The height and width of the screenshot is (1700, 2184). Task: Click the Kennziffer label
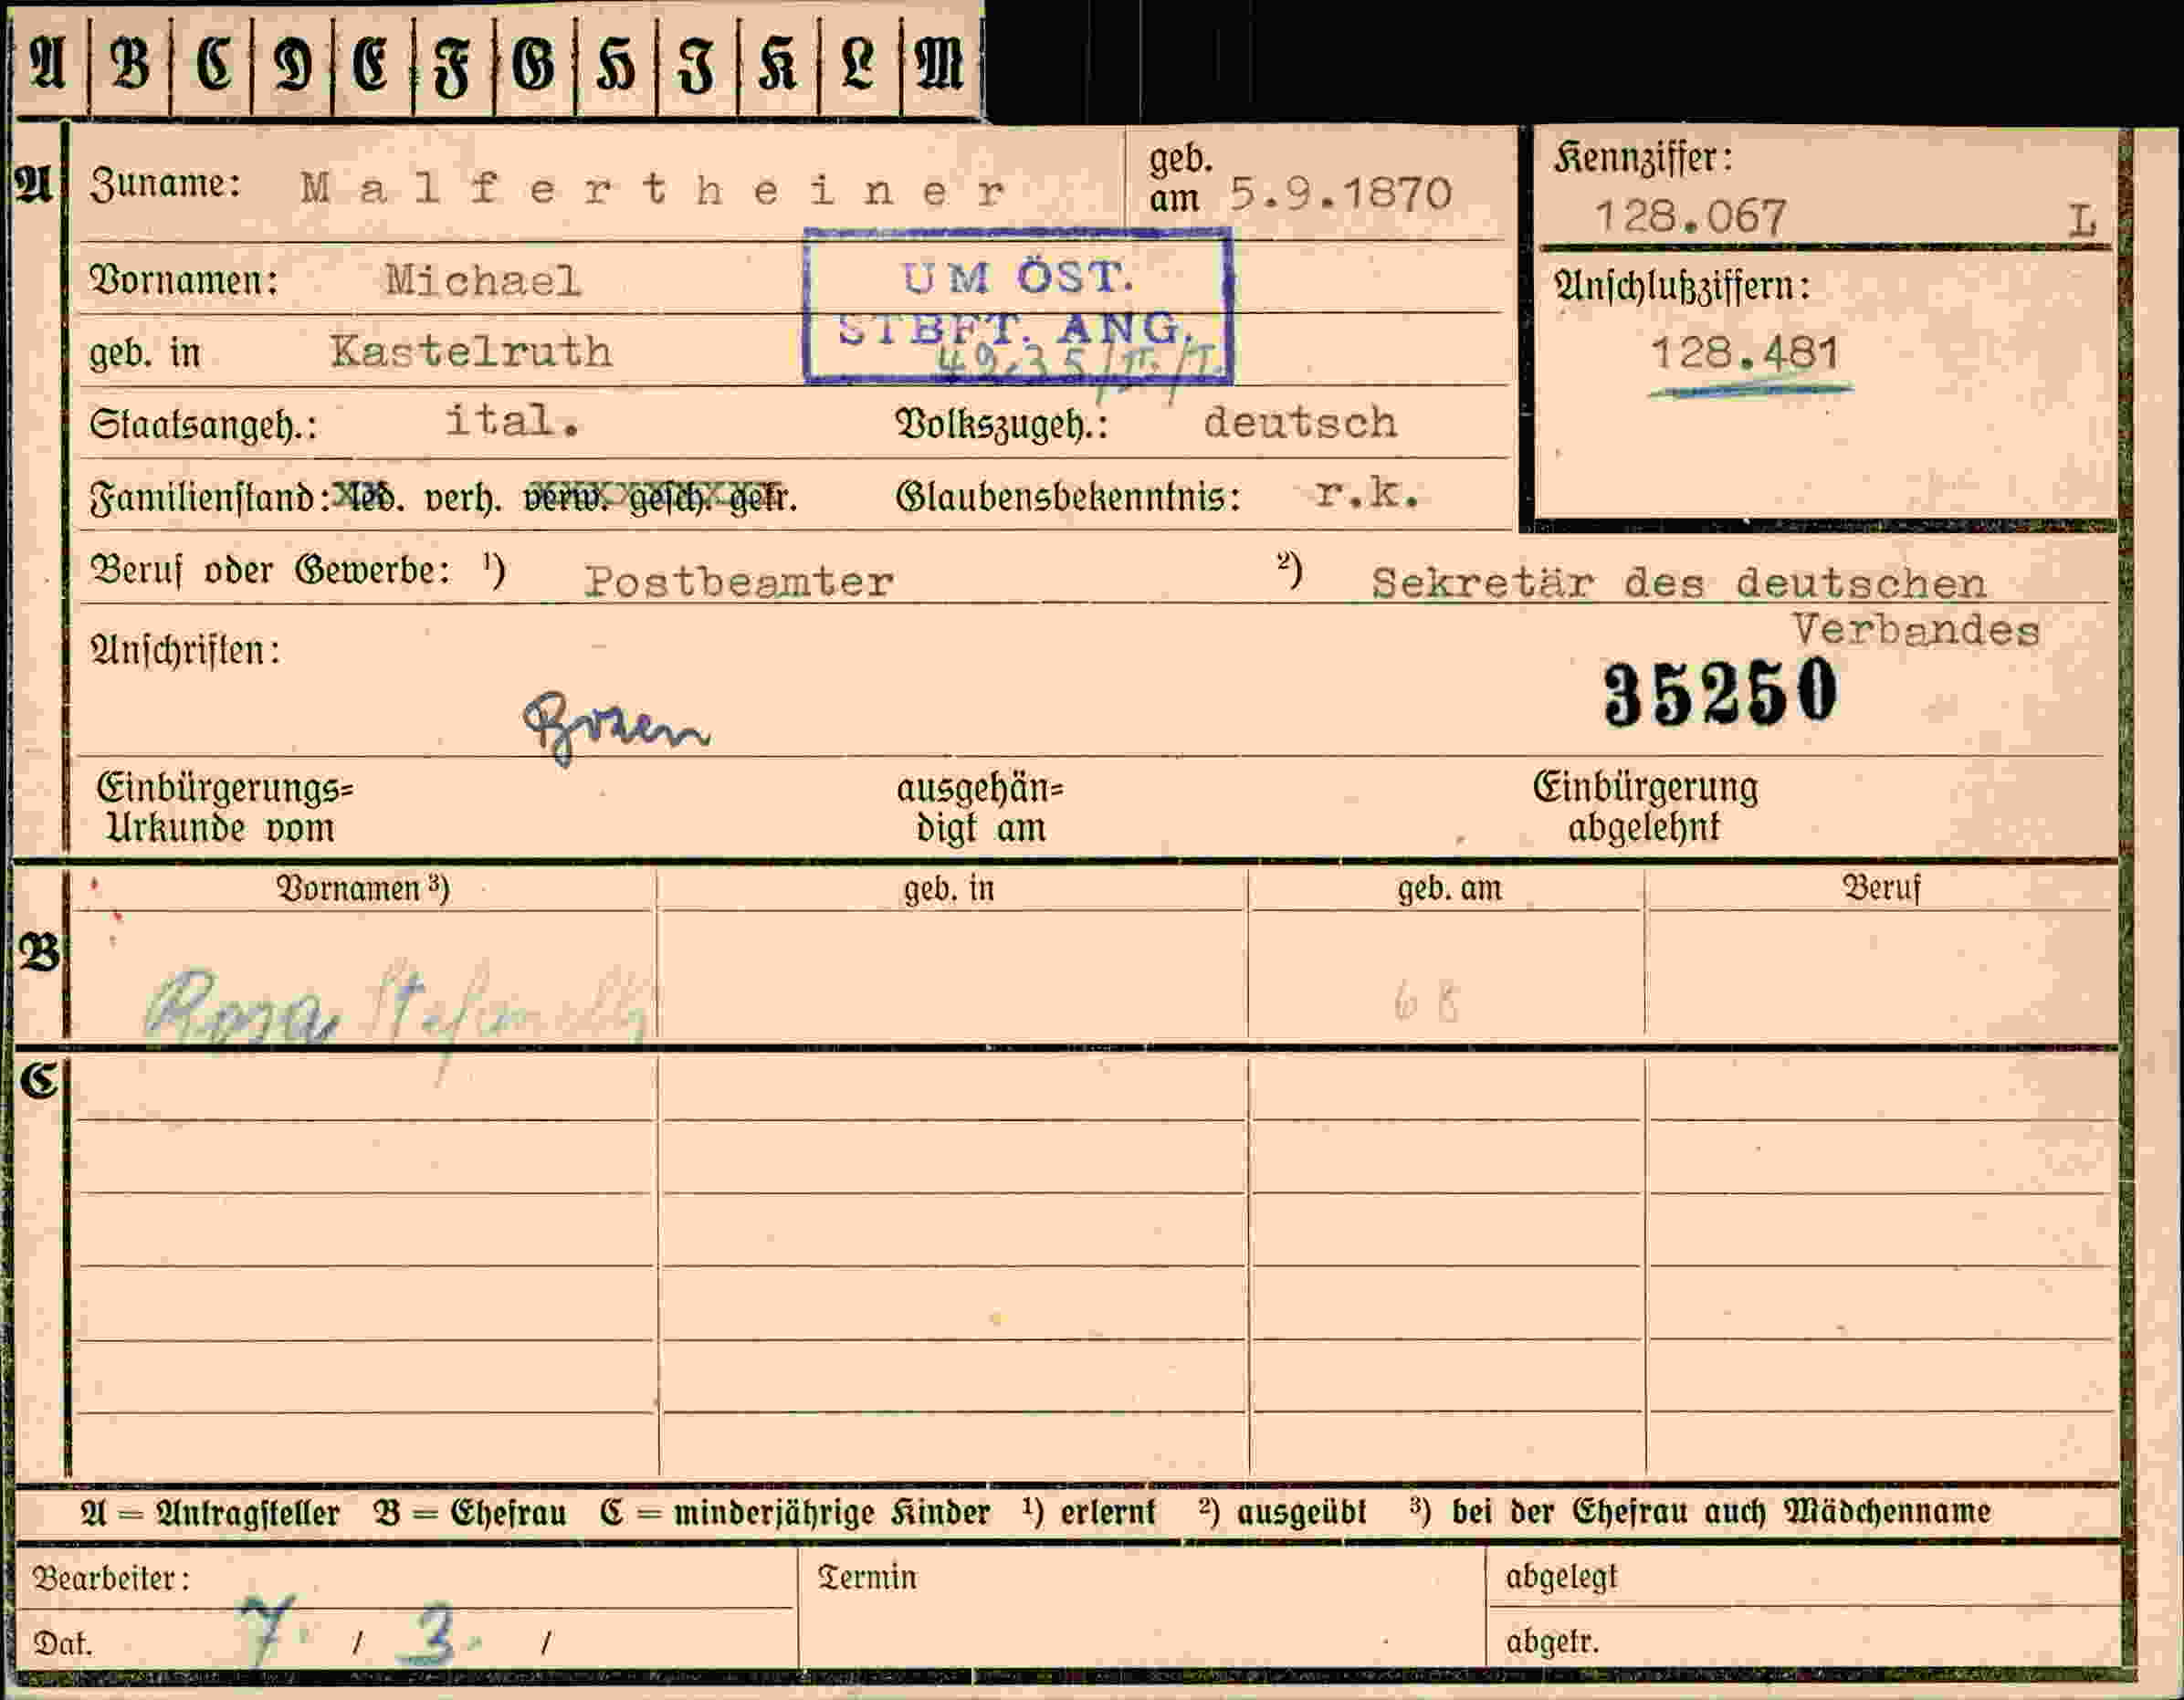[1643, 158]
